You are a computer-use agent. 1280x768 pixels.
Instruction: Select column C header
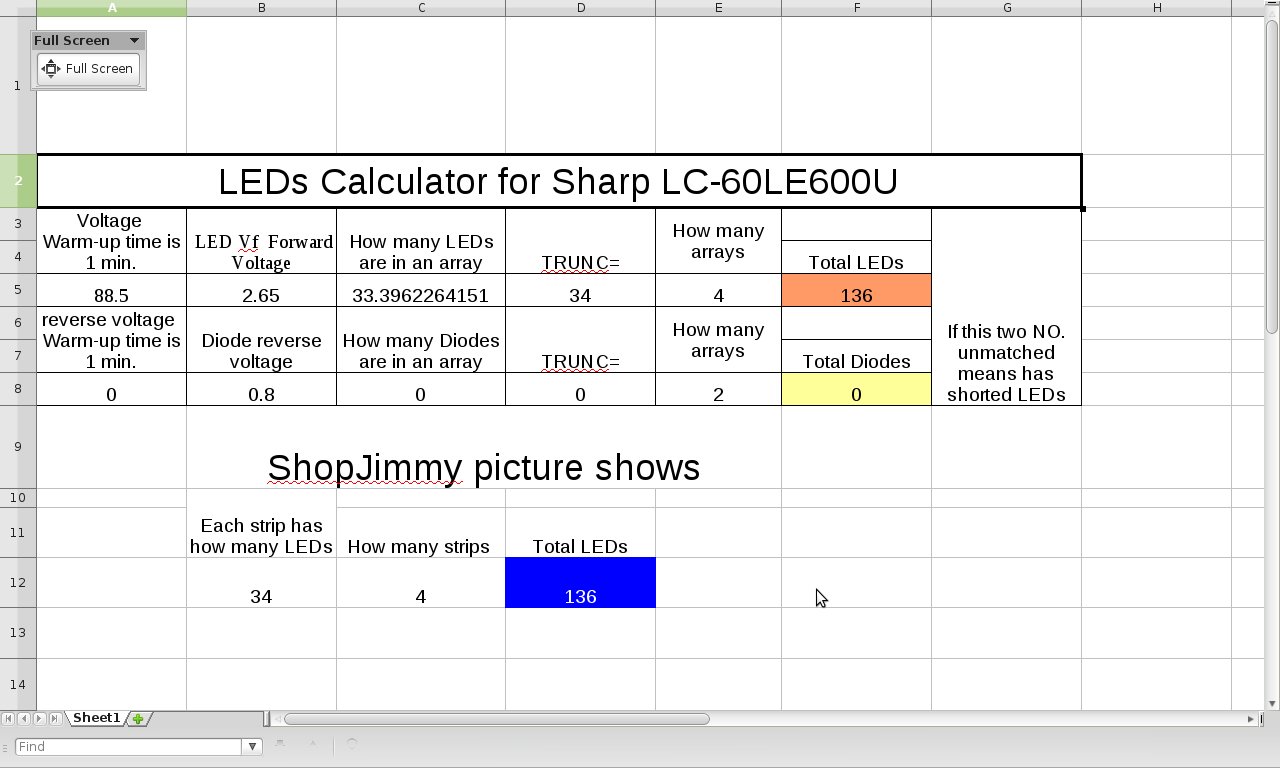coord(421,8)
